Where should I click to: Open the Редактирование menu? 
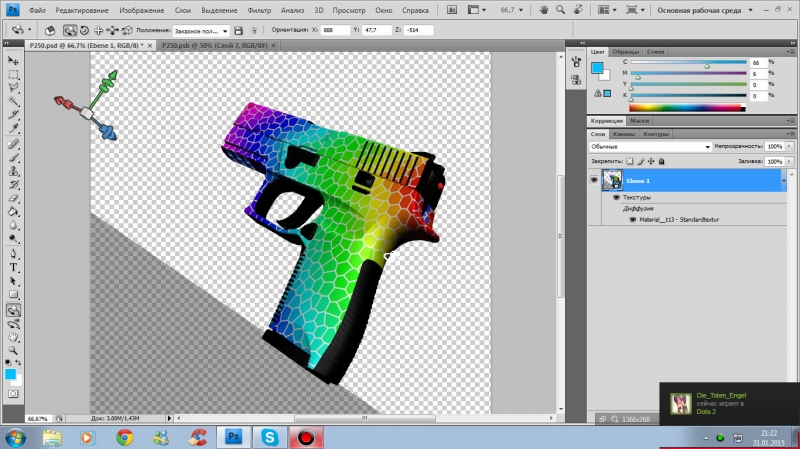click(x=82, y=10)
